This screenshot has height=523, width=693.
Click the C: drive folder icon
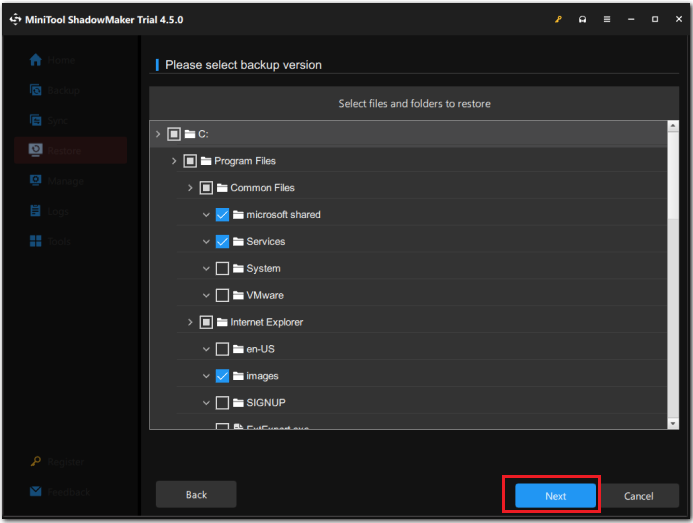190,134
